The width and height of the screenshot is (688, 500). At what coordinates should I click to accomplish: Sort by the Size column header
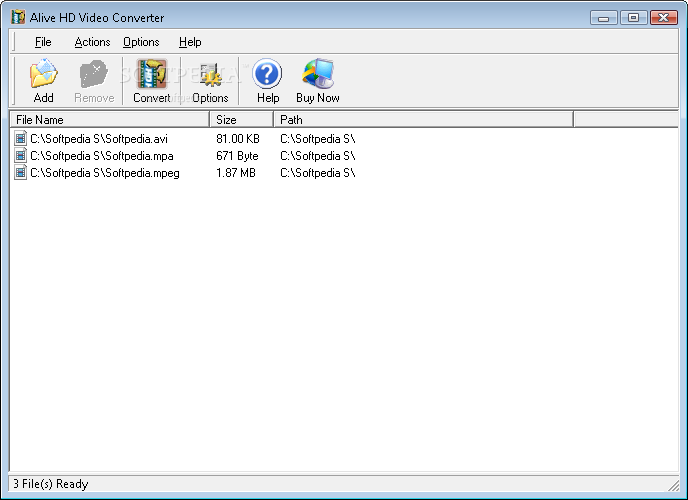click(x=242, y=119)
